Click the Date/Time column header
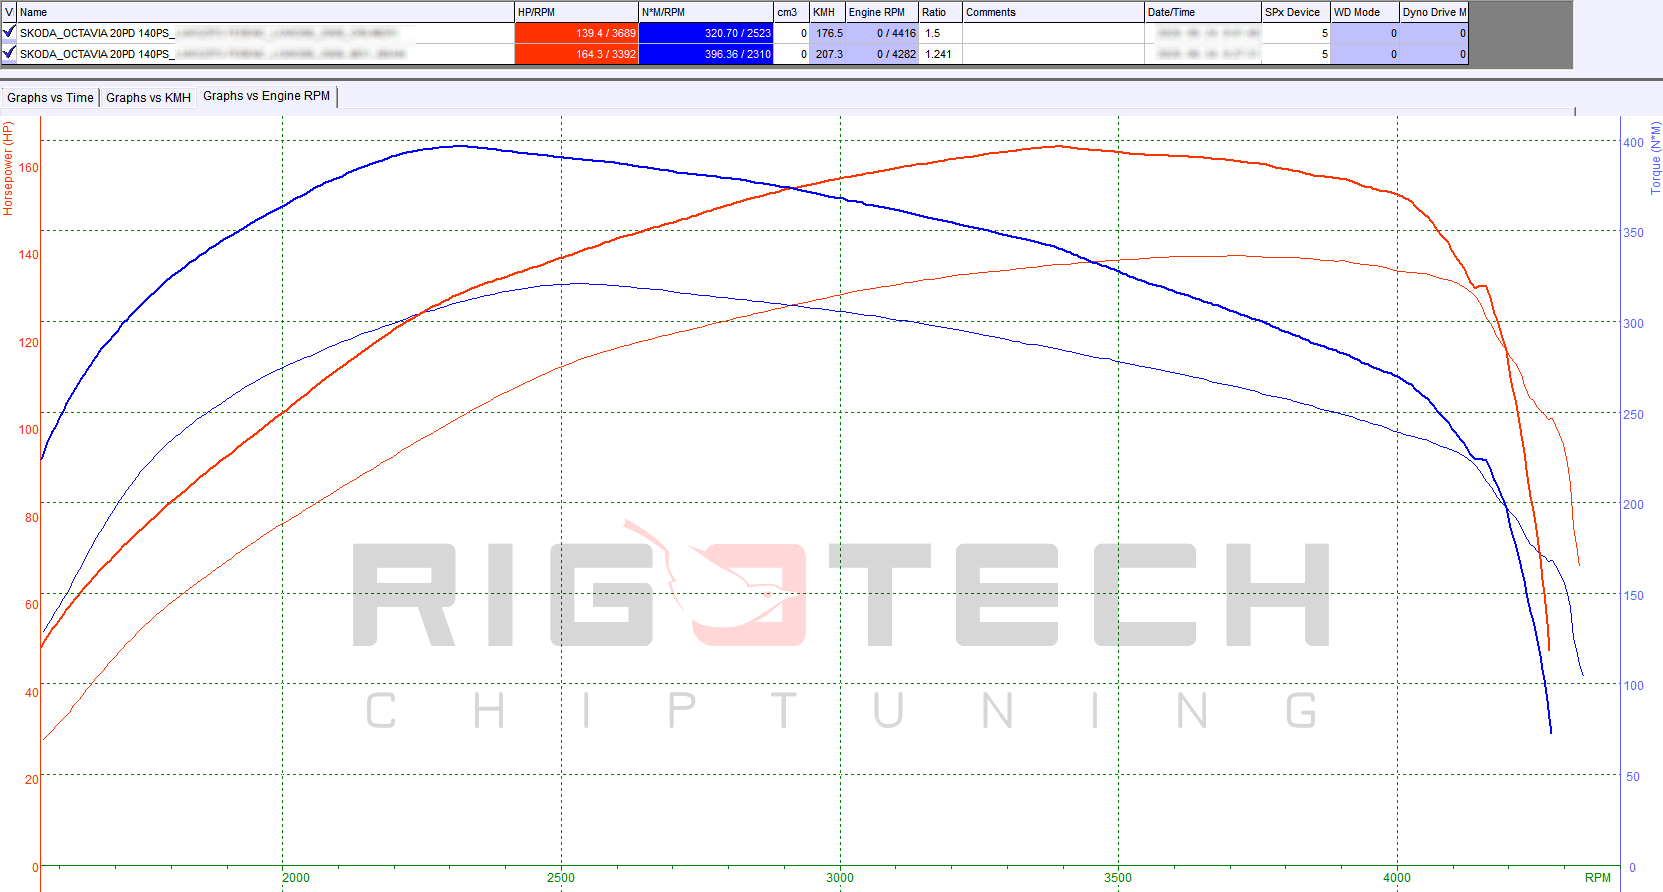This screenshot has height=892, width=1663. pyautogui.click(x=1203, y=12)
